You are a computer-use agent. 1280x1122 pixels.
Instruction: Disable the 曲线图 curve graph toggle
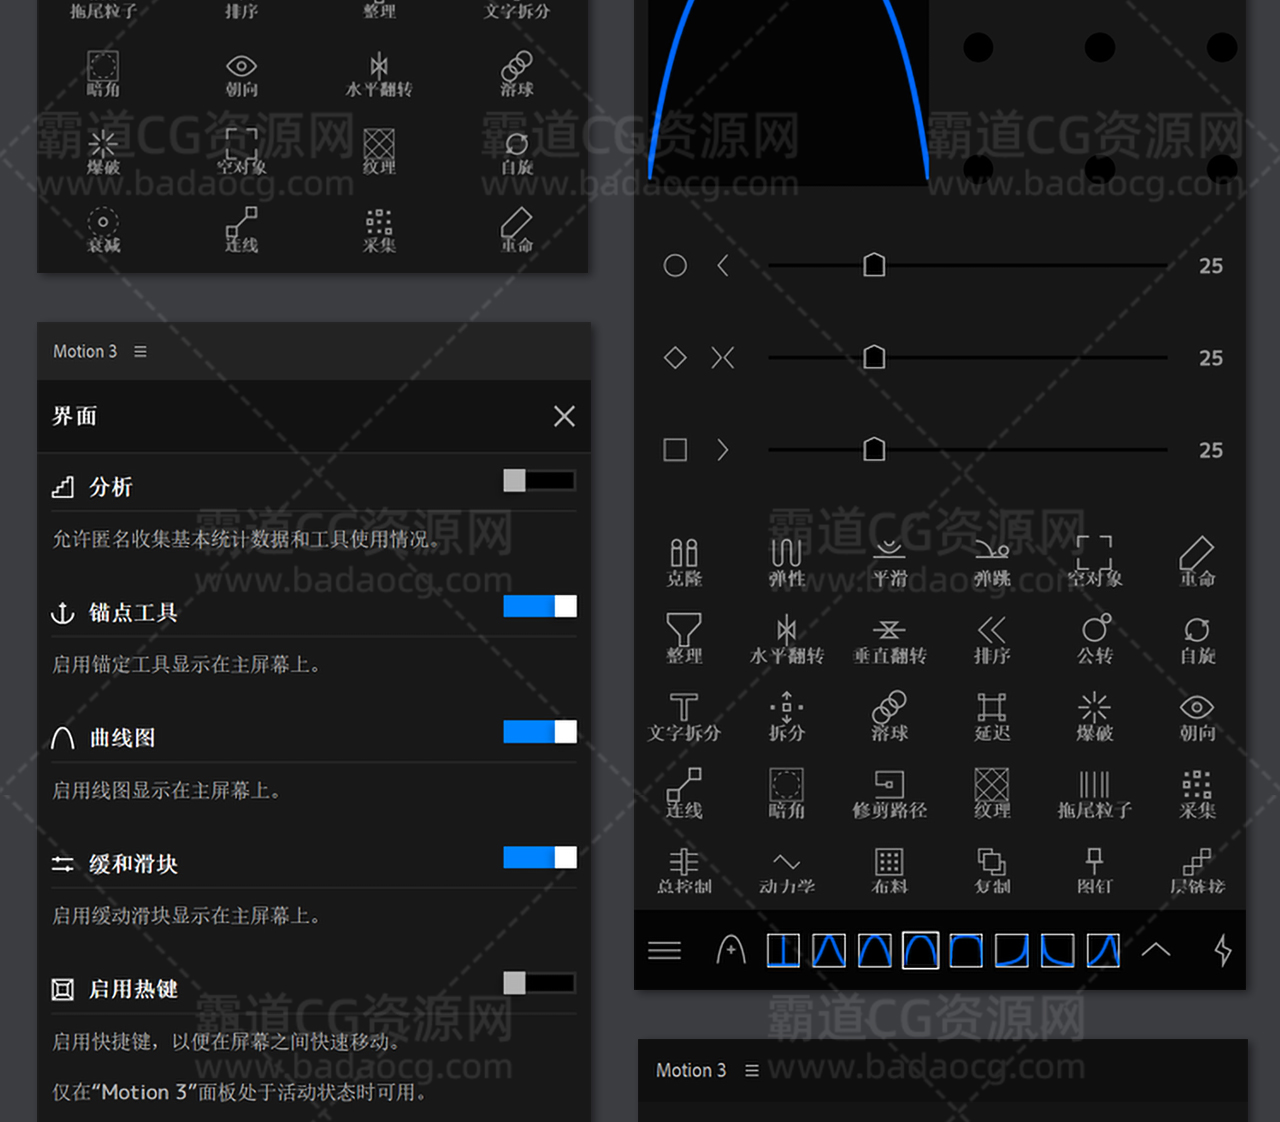pos(539,732)
